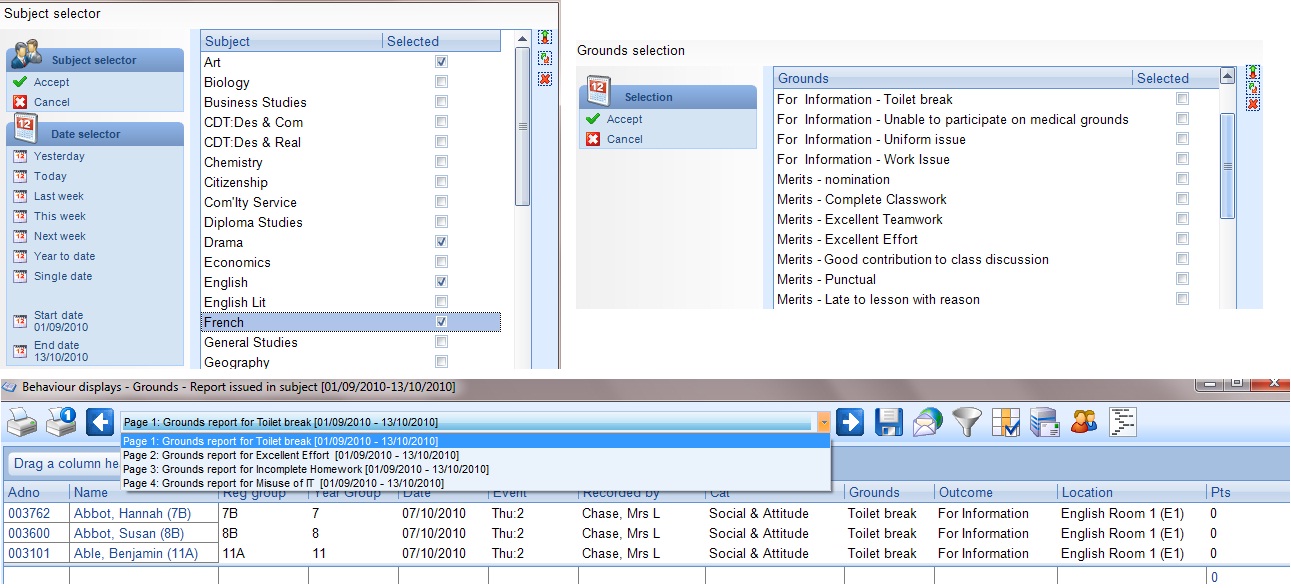Click Accept in the Grounds selection panel
This screenshot has width=1291, height=588.
(x=625, y=119)
